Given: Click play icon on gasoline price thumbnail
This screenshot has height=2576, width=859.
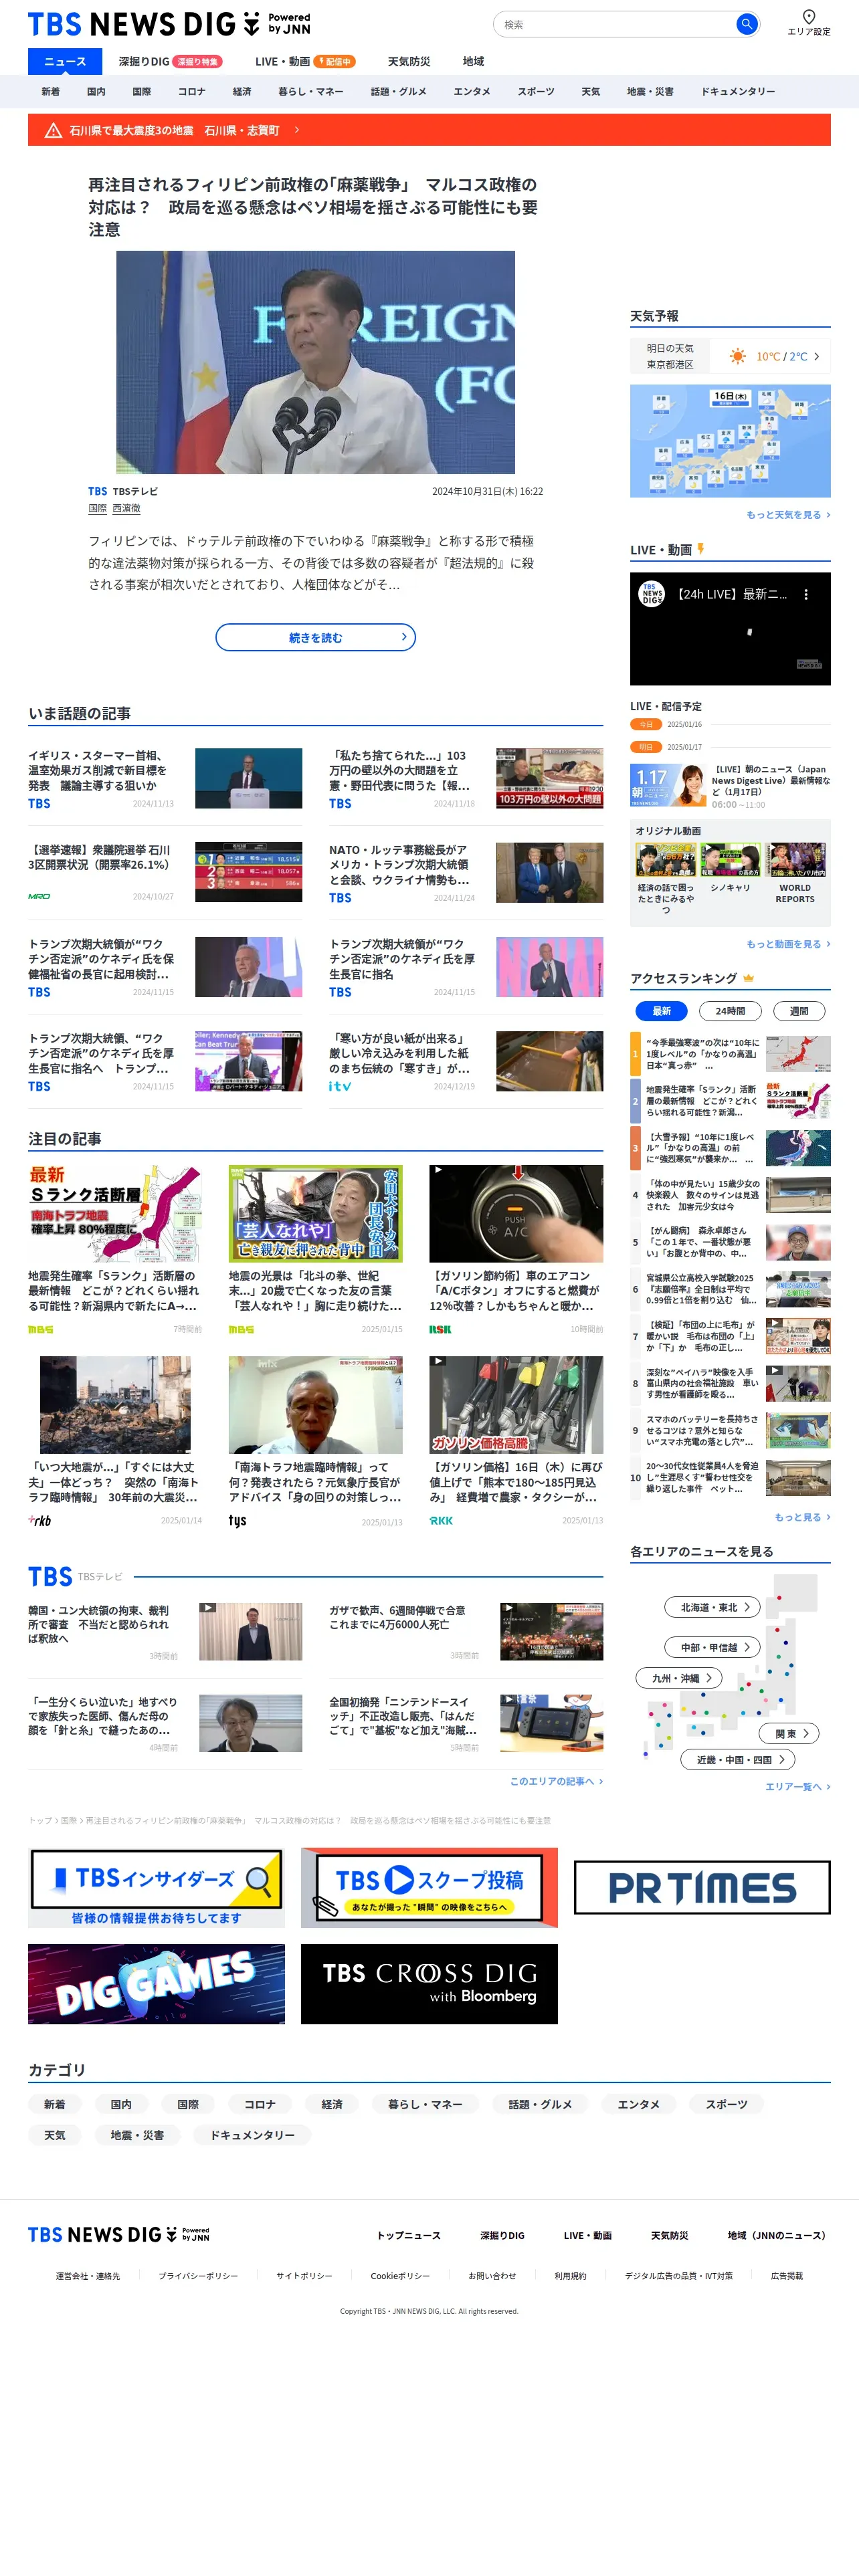Looking at the screenshot, I should coord(437,1362).
